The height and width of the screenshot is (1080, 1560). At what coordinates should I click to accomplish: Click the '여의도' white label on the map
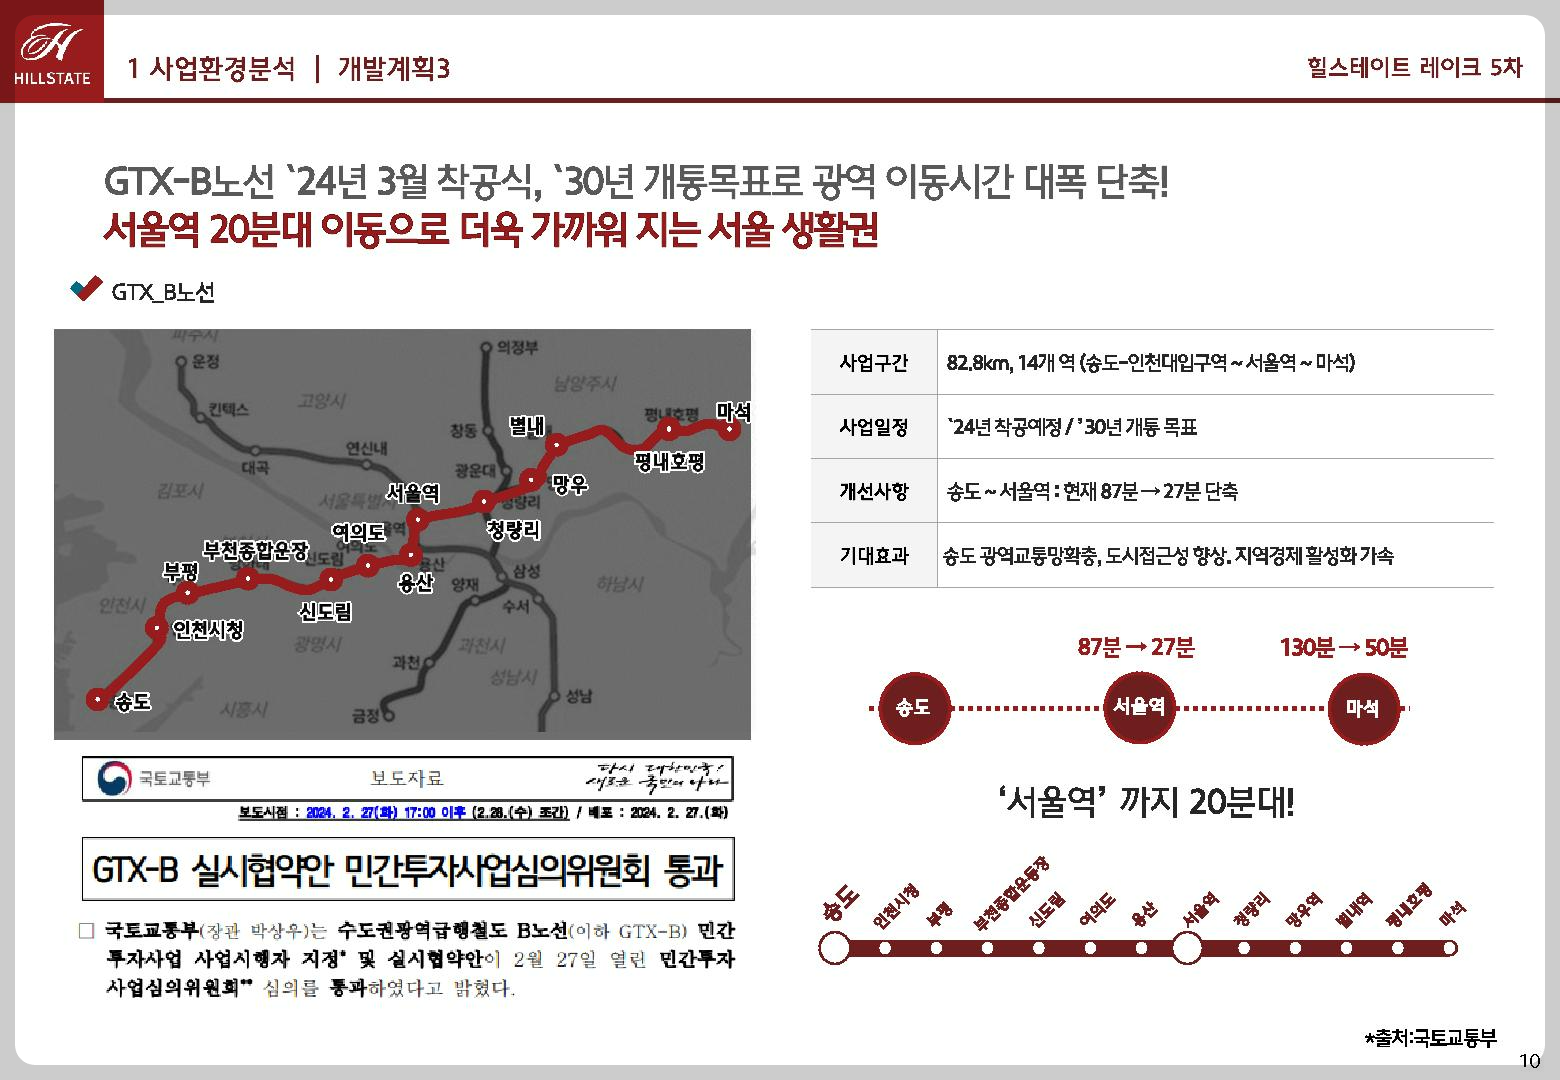358,532
